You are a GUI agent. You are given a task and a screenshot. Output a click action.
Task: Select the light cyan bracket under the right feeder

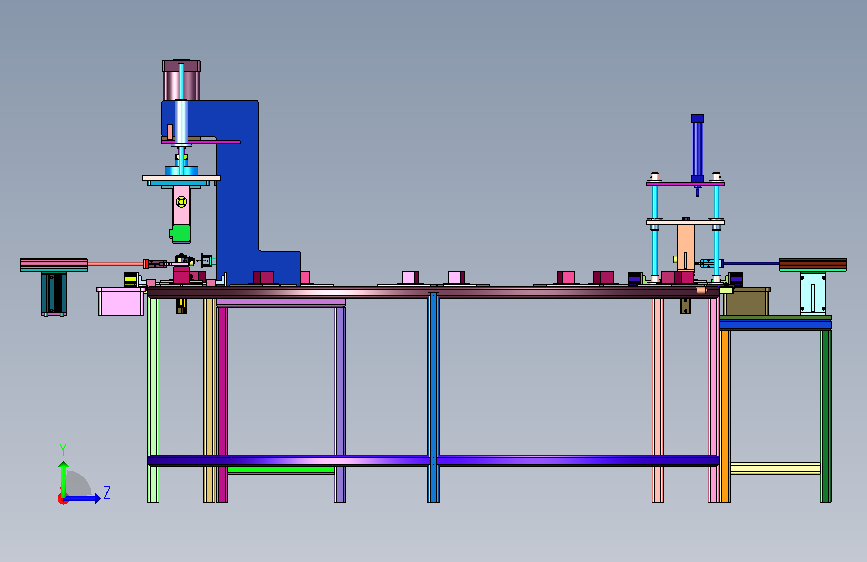pyautogui.click(x=812, y=293)
